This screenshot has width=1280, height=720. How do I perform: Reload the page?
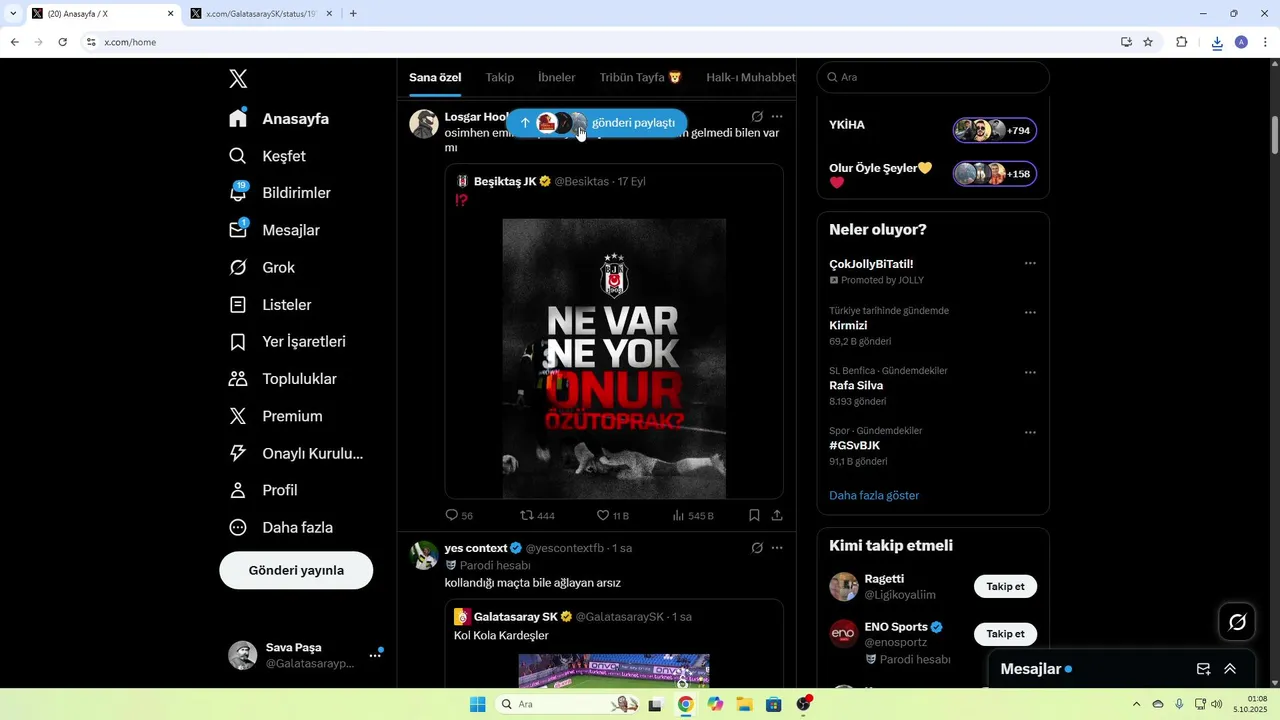point(62,42)
